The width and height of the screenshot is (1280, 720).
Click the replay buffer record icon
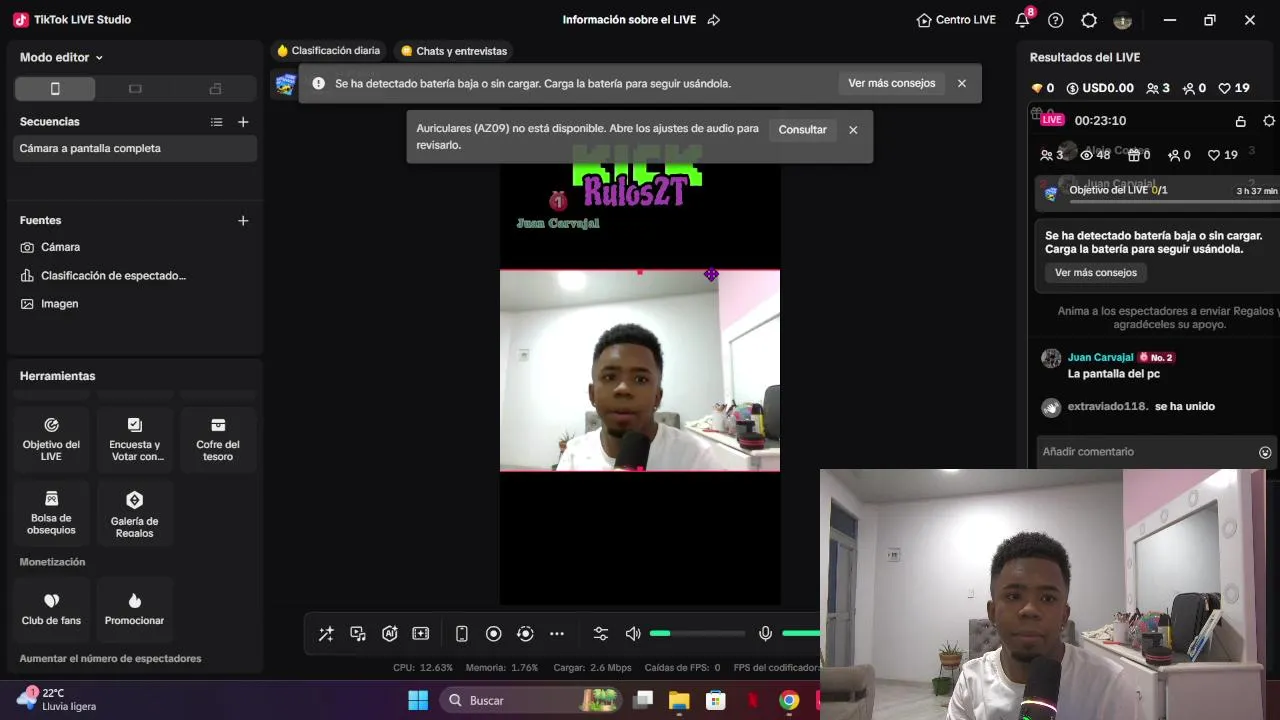click(525, 634)
